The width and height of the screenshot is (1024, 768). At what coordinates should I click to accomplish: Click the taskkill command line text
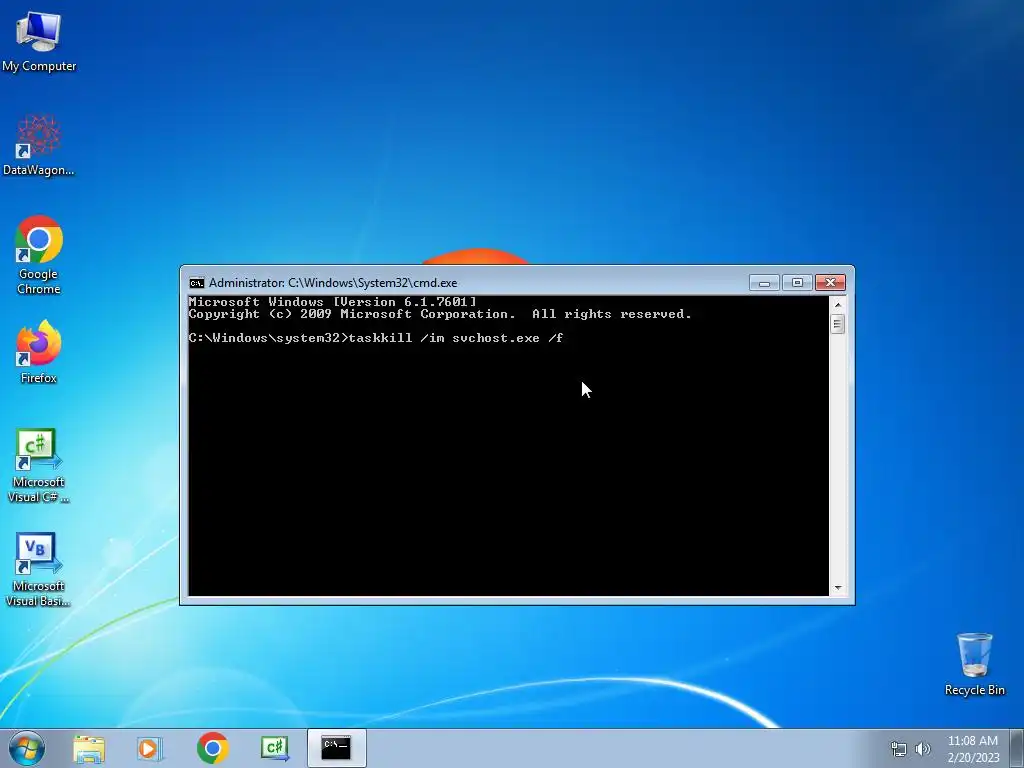click(376, 338)
